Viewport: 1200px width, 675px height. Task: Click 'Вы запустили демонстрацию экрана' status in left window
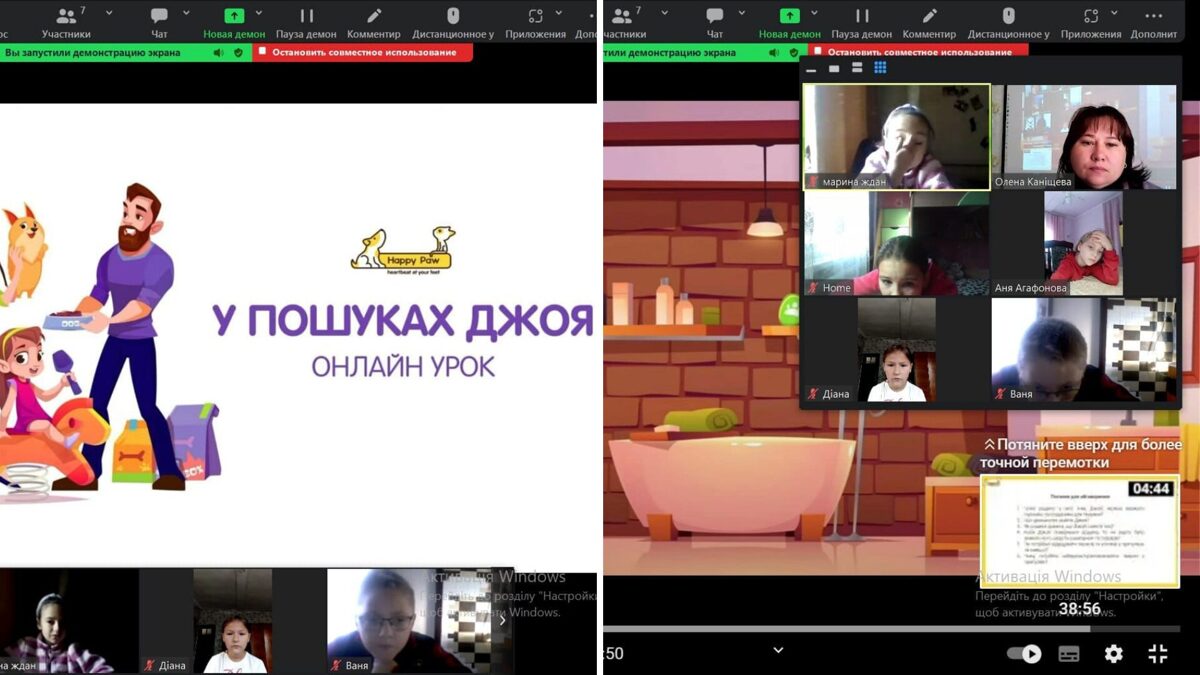(x=92, y=52)
